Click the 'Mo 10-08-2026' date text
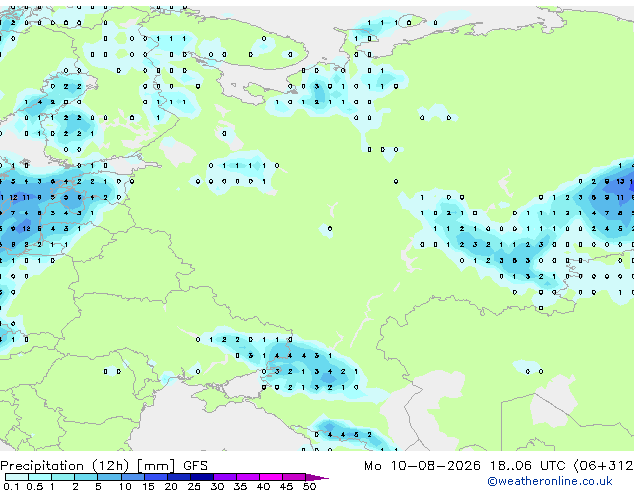Screen dimensions: 634x490 [x=422, y=466]
